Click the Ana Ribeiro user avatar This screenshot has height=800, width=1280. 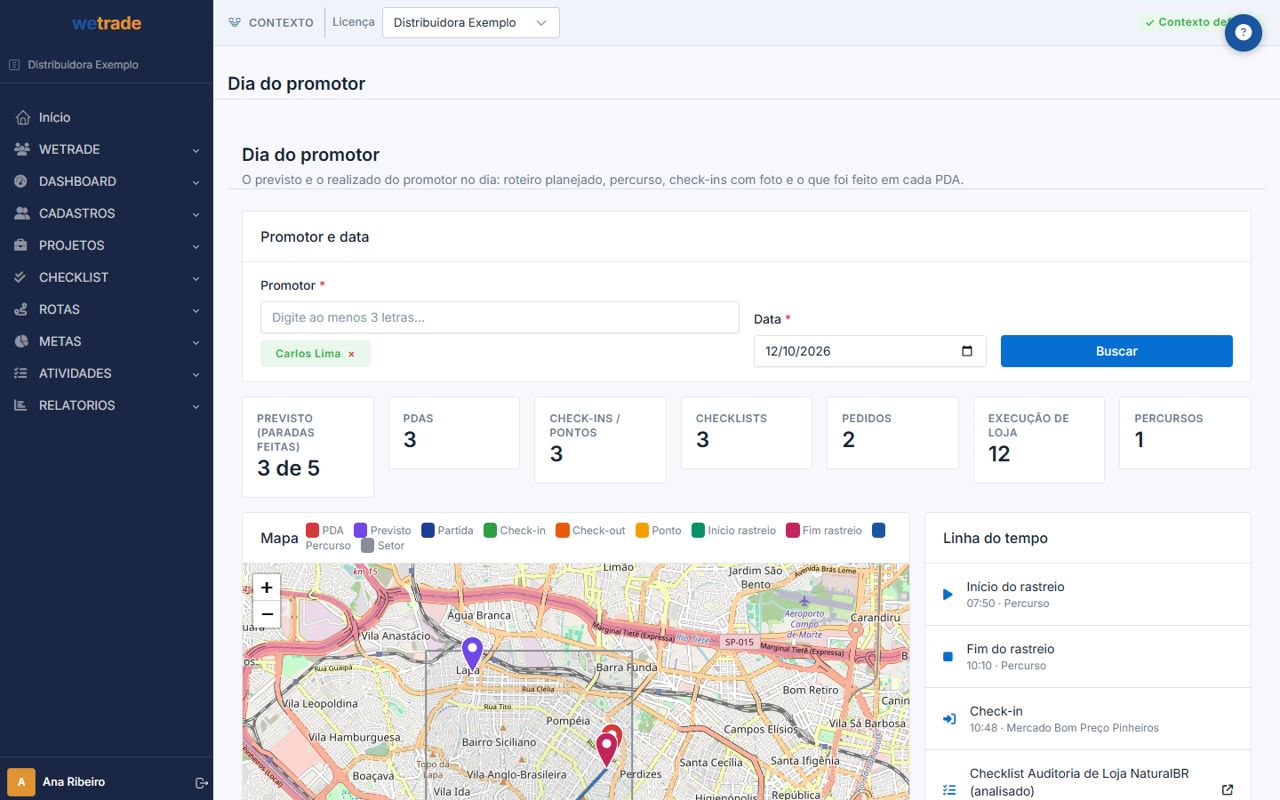click(21, 782)
